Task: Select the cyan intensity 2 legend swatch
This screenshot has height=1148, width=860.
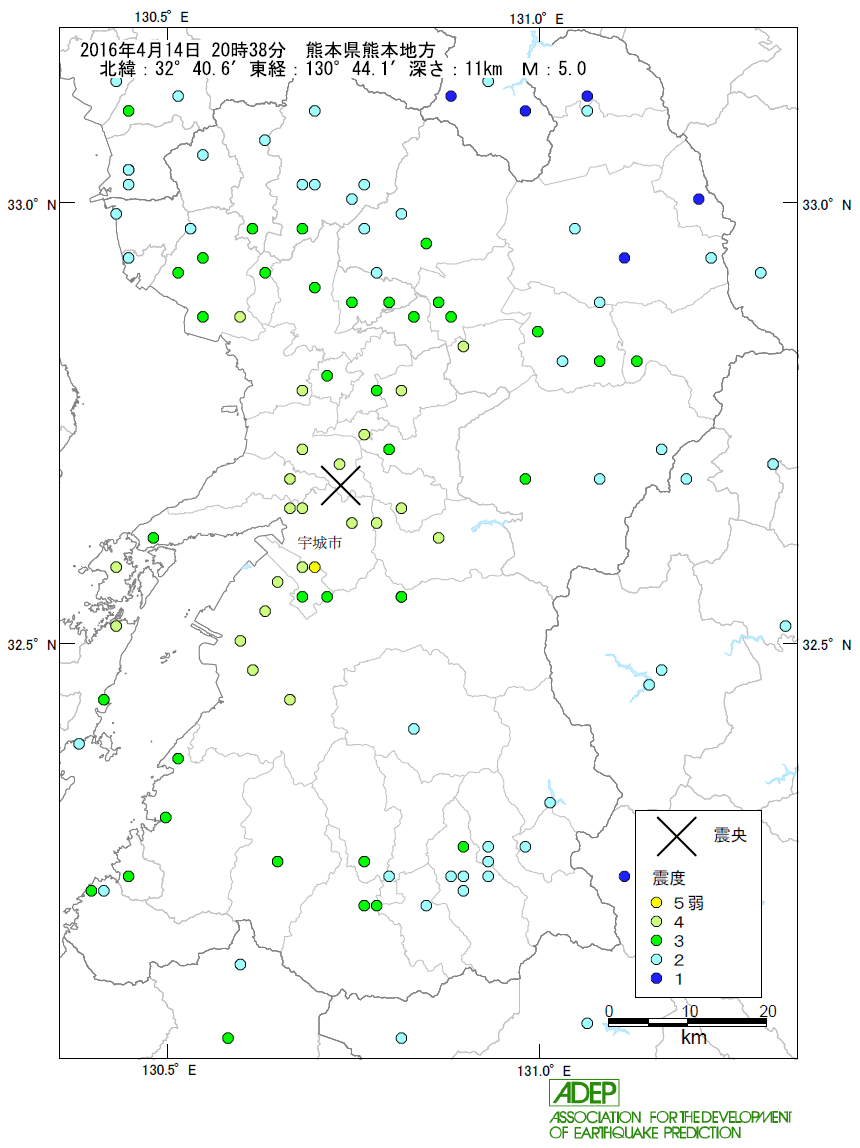Action: 657,960
